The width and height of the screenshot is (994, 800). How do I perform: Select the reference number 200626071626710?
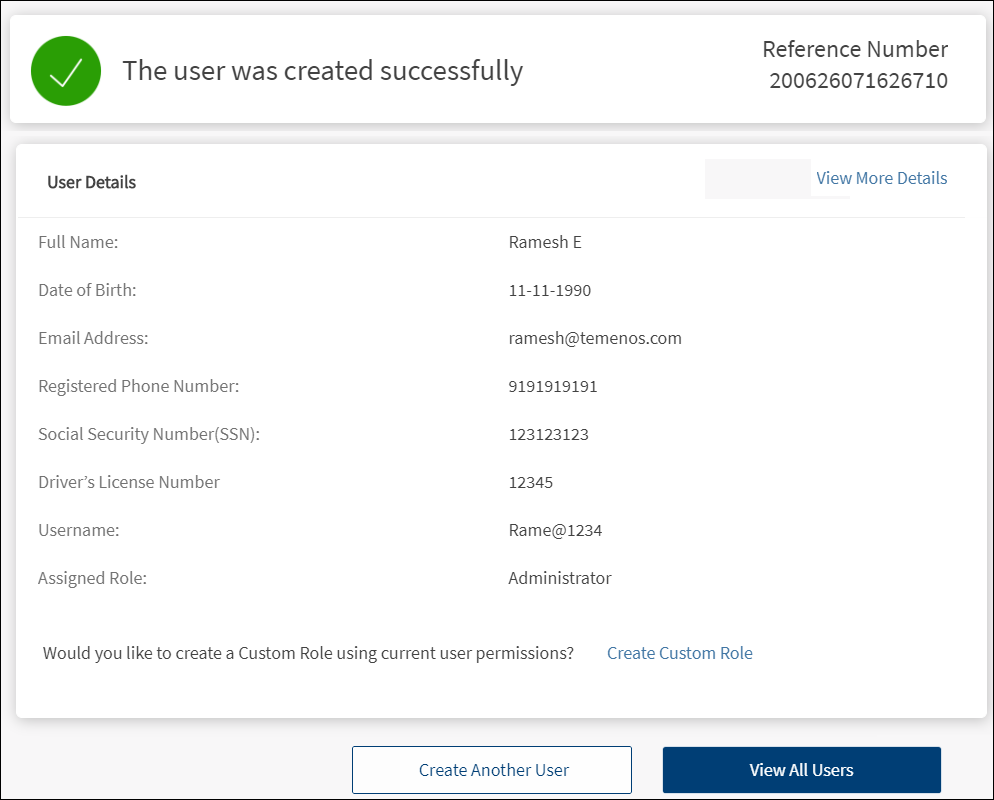tap(858, 81)
